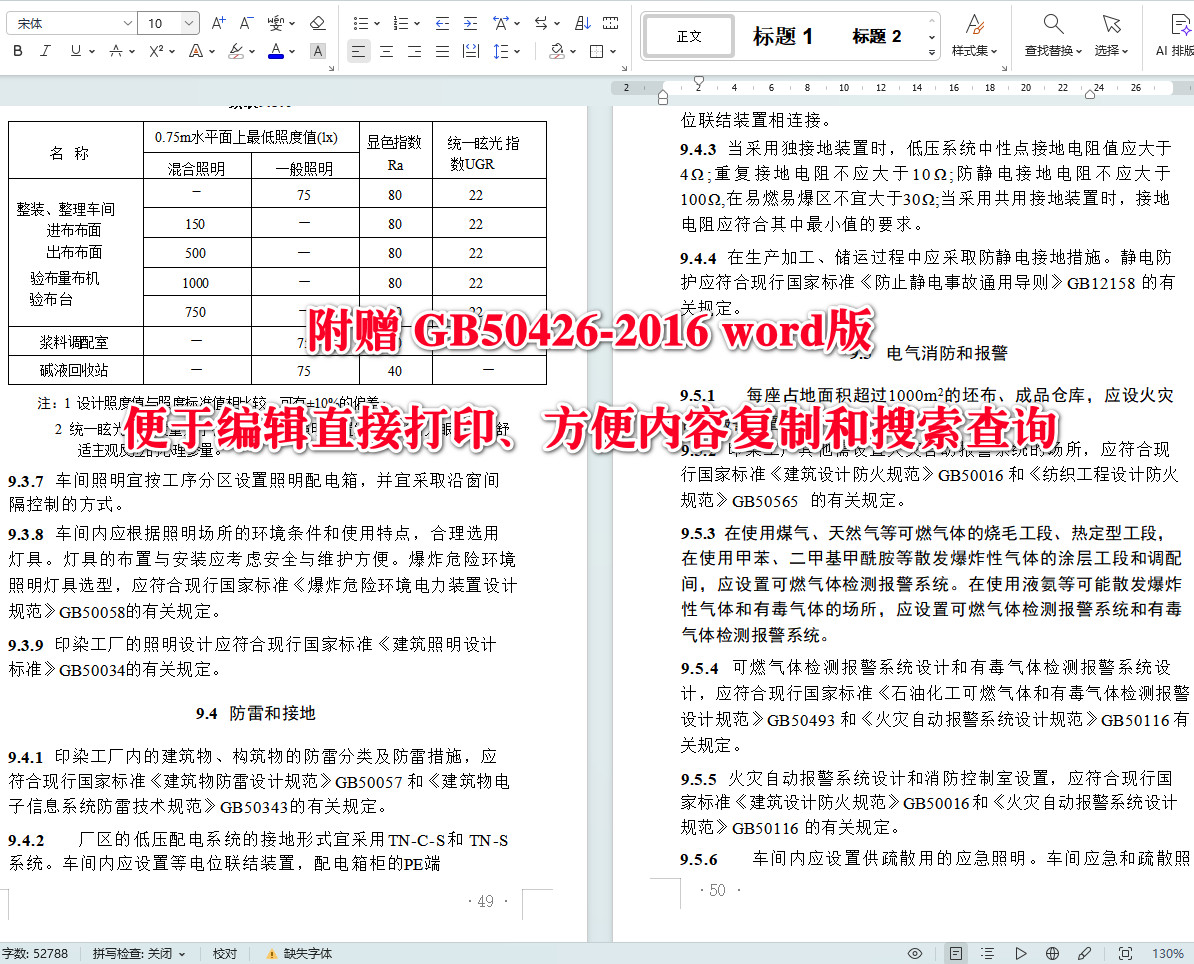Open 查找替换 find and replace
The width and height of the screenshot is (1194, 964).
coord(1053,35)
